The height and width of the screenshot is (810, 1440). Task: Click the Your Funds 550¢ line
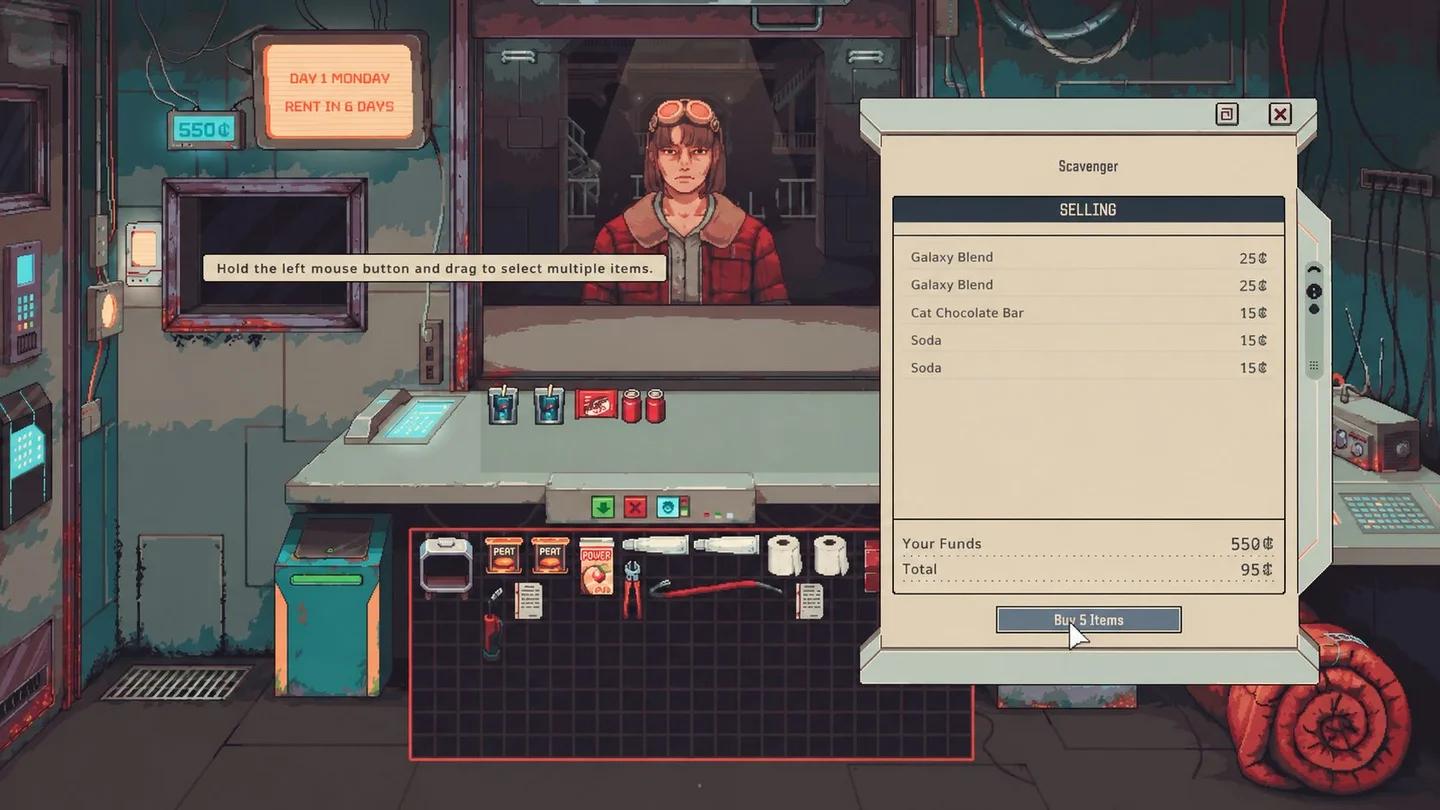[1088, 544]
